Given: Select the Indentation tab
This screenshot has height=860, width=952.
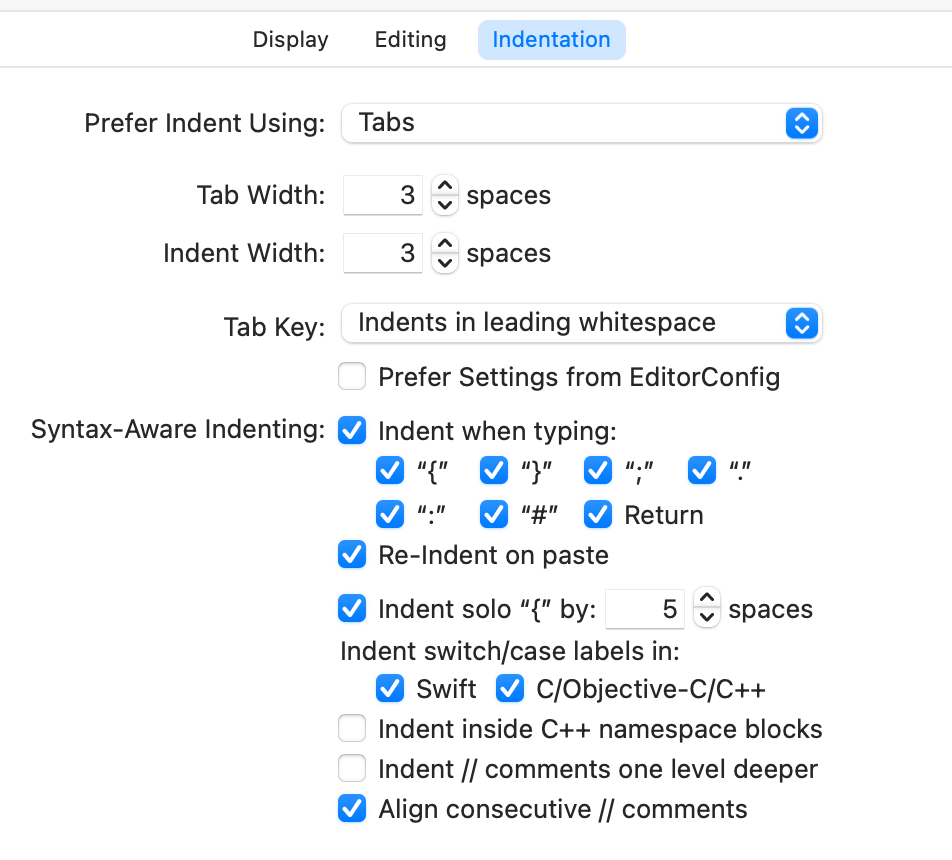Looking at the screenshot, I should click(x=551, y=40).
